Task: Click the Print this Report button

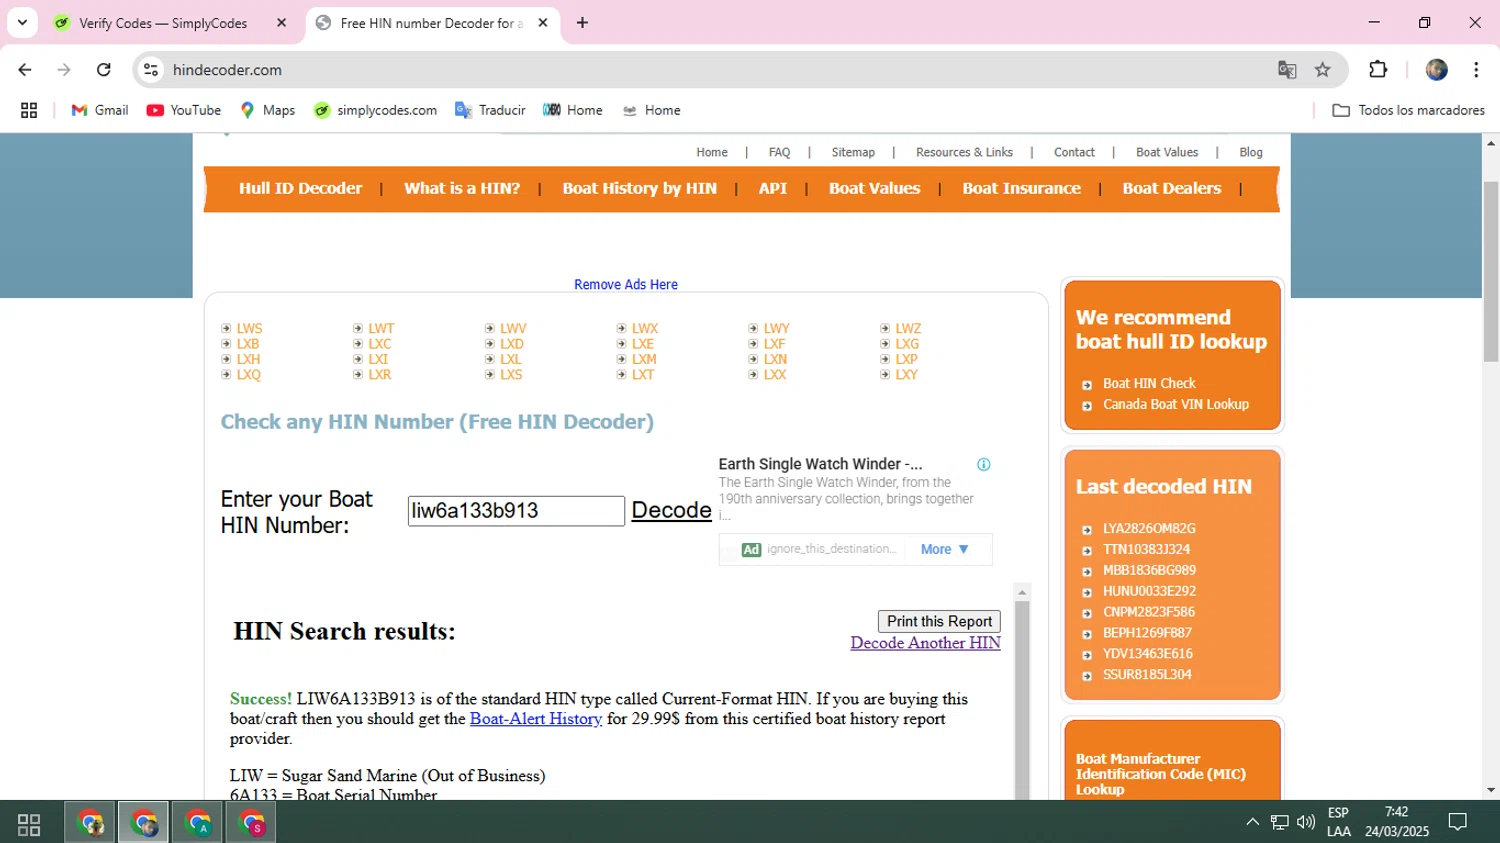Action: (939, 621)
